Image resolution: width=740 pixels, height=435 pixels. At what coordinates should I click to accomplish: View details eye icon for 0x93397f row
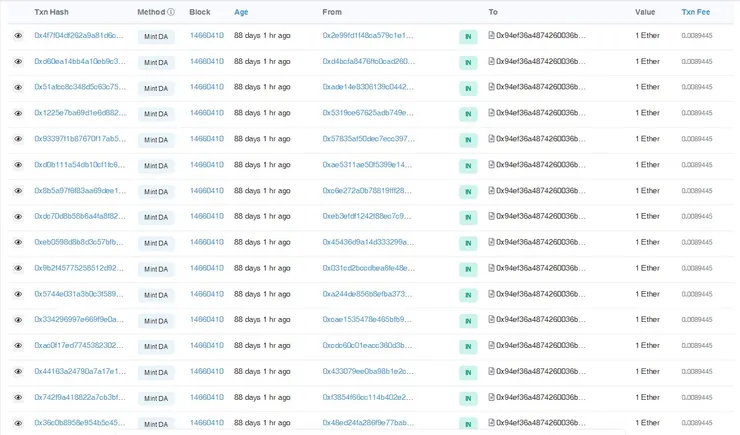click(x=18, y=139)
